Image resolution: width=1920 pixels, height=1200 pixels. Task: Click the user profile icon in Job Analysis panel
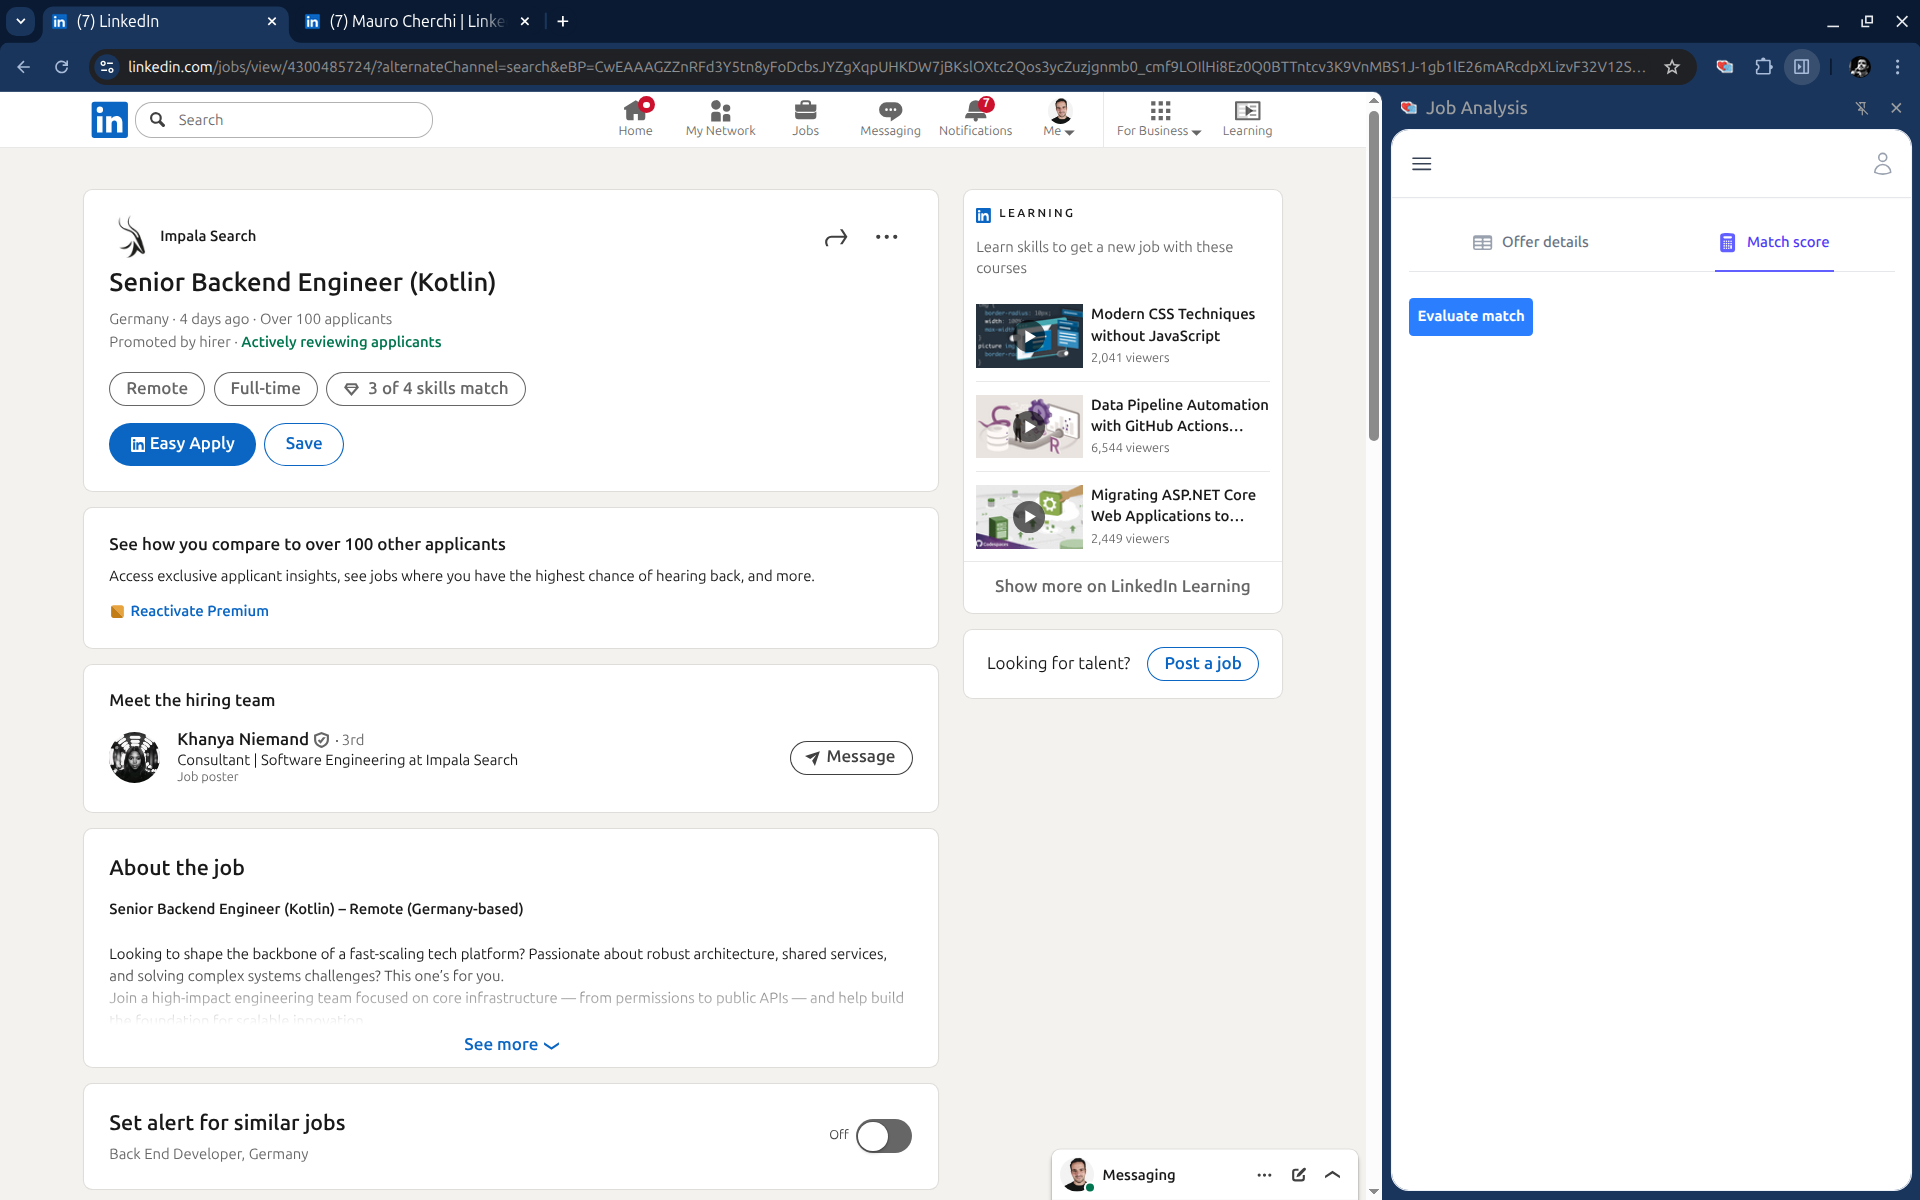point(1882,164)
